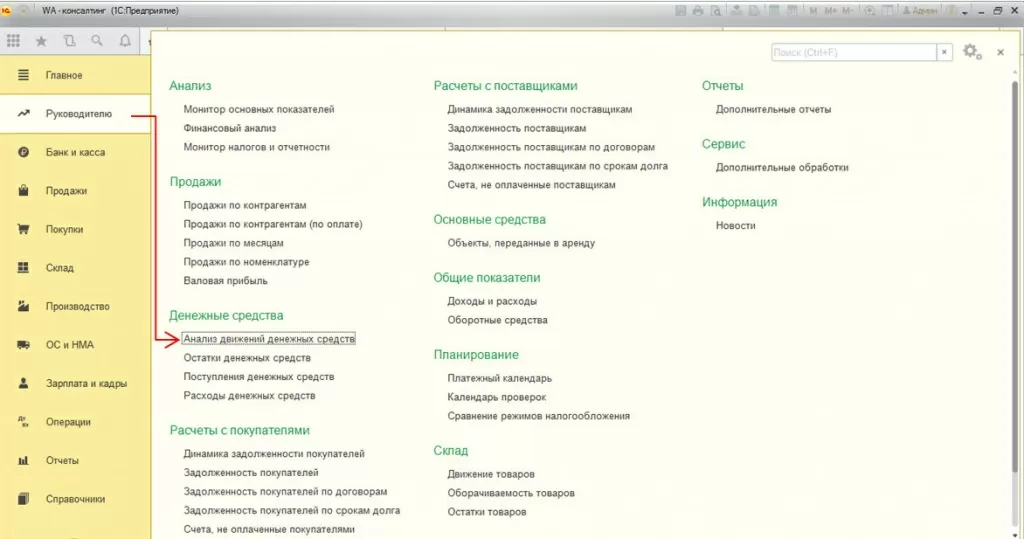Viewport: 1024px width, 539px height.
Task: Open the sections menu grid icon
Action: [13, 41]
